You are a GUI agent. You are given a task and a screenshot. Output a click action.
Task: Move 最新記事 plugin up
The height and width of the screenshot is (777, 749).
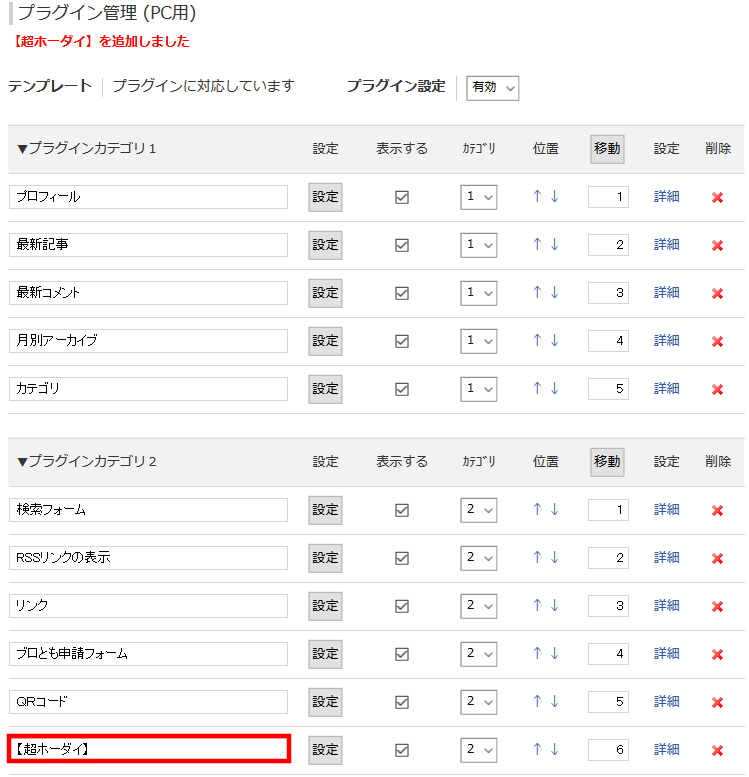point(537,244)
